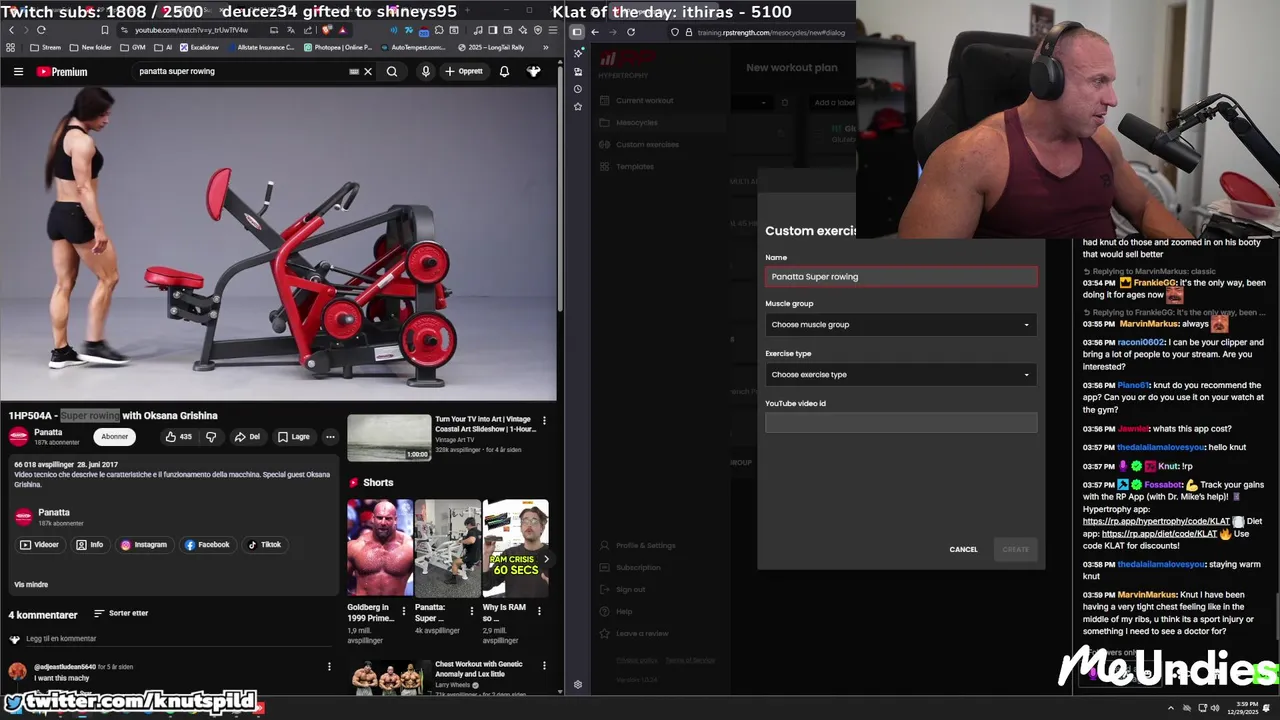1280x720 pixels.
Task: Click the Abonner subscribe button
Action: point(115,436)
